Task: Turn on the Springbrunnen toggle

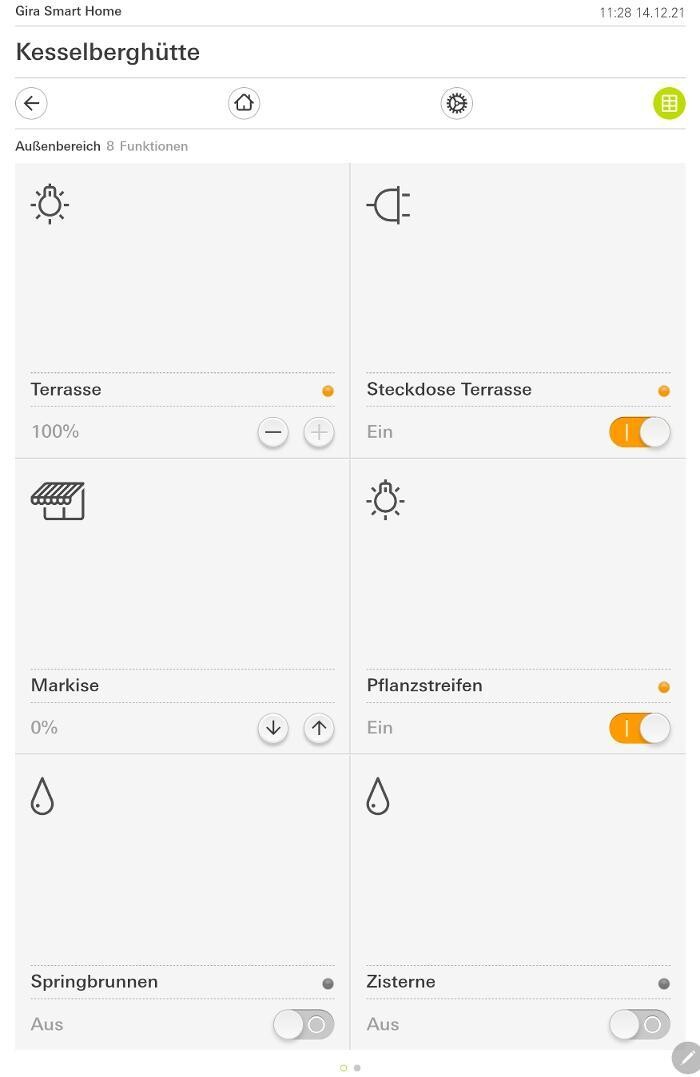Action: pyautogui.click(x=303, y=1024)
